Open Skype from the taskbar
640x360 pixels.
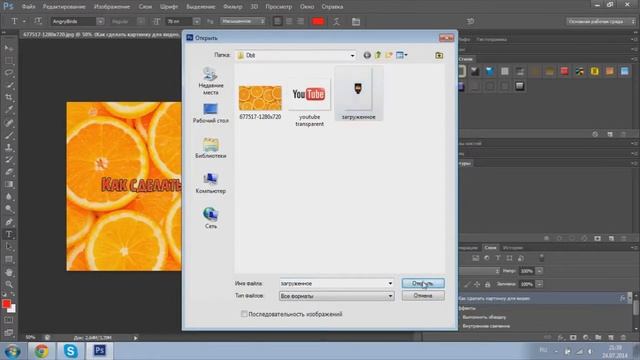(70, 351)
